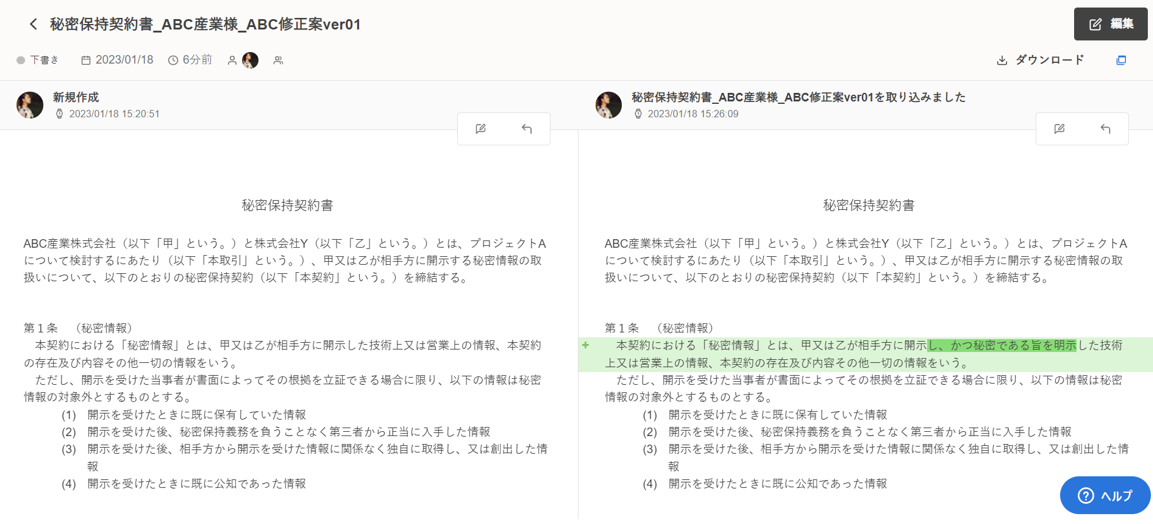The image size is (1153, 524).
Task: Click the edit icon in right version panel
Action: tap(1059, 129)
